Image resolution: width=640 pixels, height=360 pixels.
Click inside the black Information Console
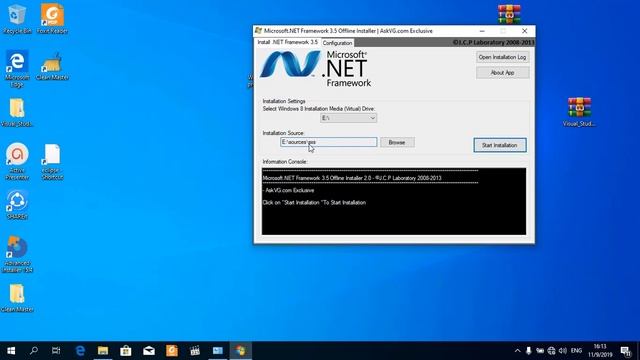click(x=394, y=201)
